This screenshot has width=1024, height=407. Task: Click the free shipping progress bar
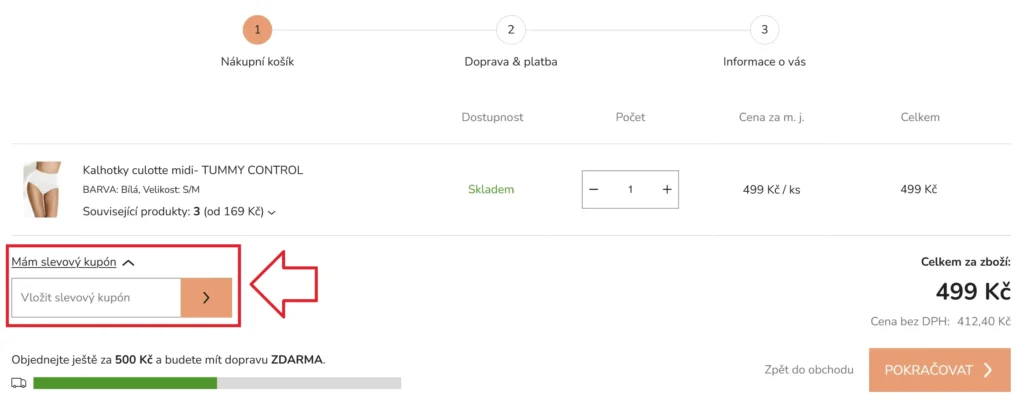pos(217,383)
